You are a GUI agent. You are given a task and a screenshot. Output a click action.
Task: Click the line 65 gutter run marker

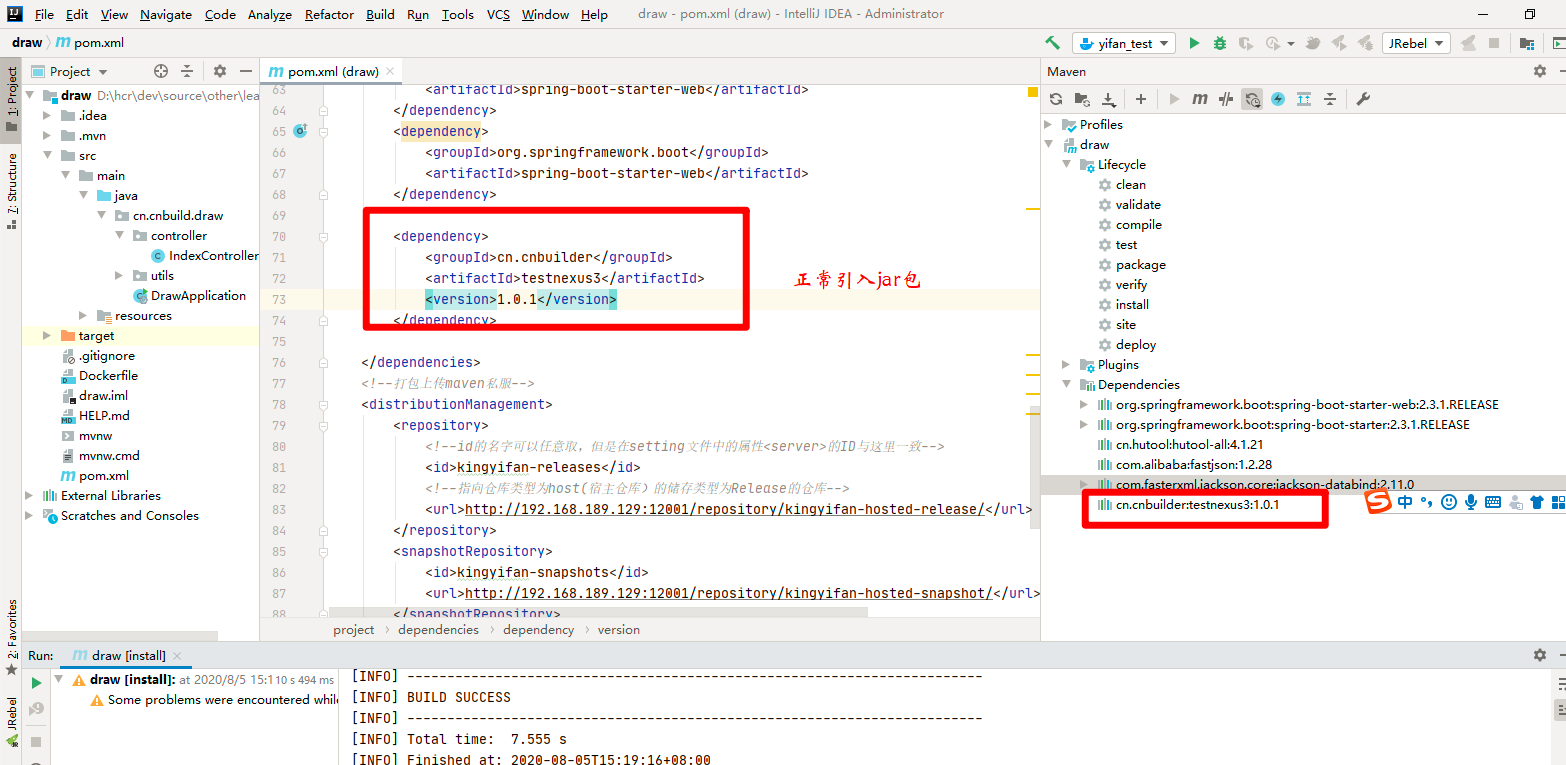coord(298,132)
